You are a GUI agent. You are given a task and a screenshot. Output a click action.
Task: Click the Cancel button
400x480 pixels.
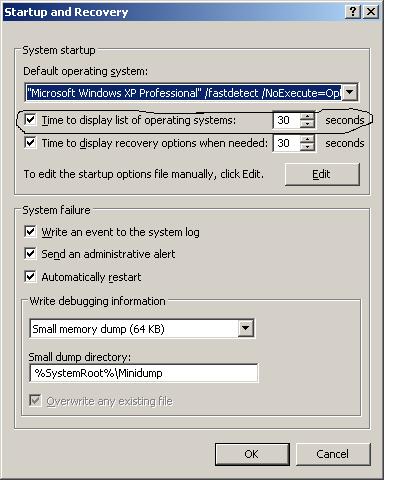[x=333, y=454]
